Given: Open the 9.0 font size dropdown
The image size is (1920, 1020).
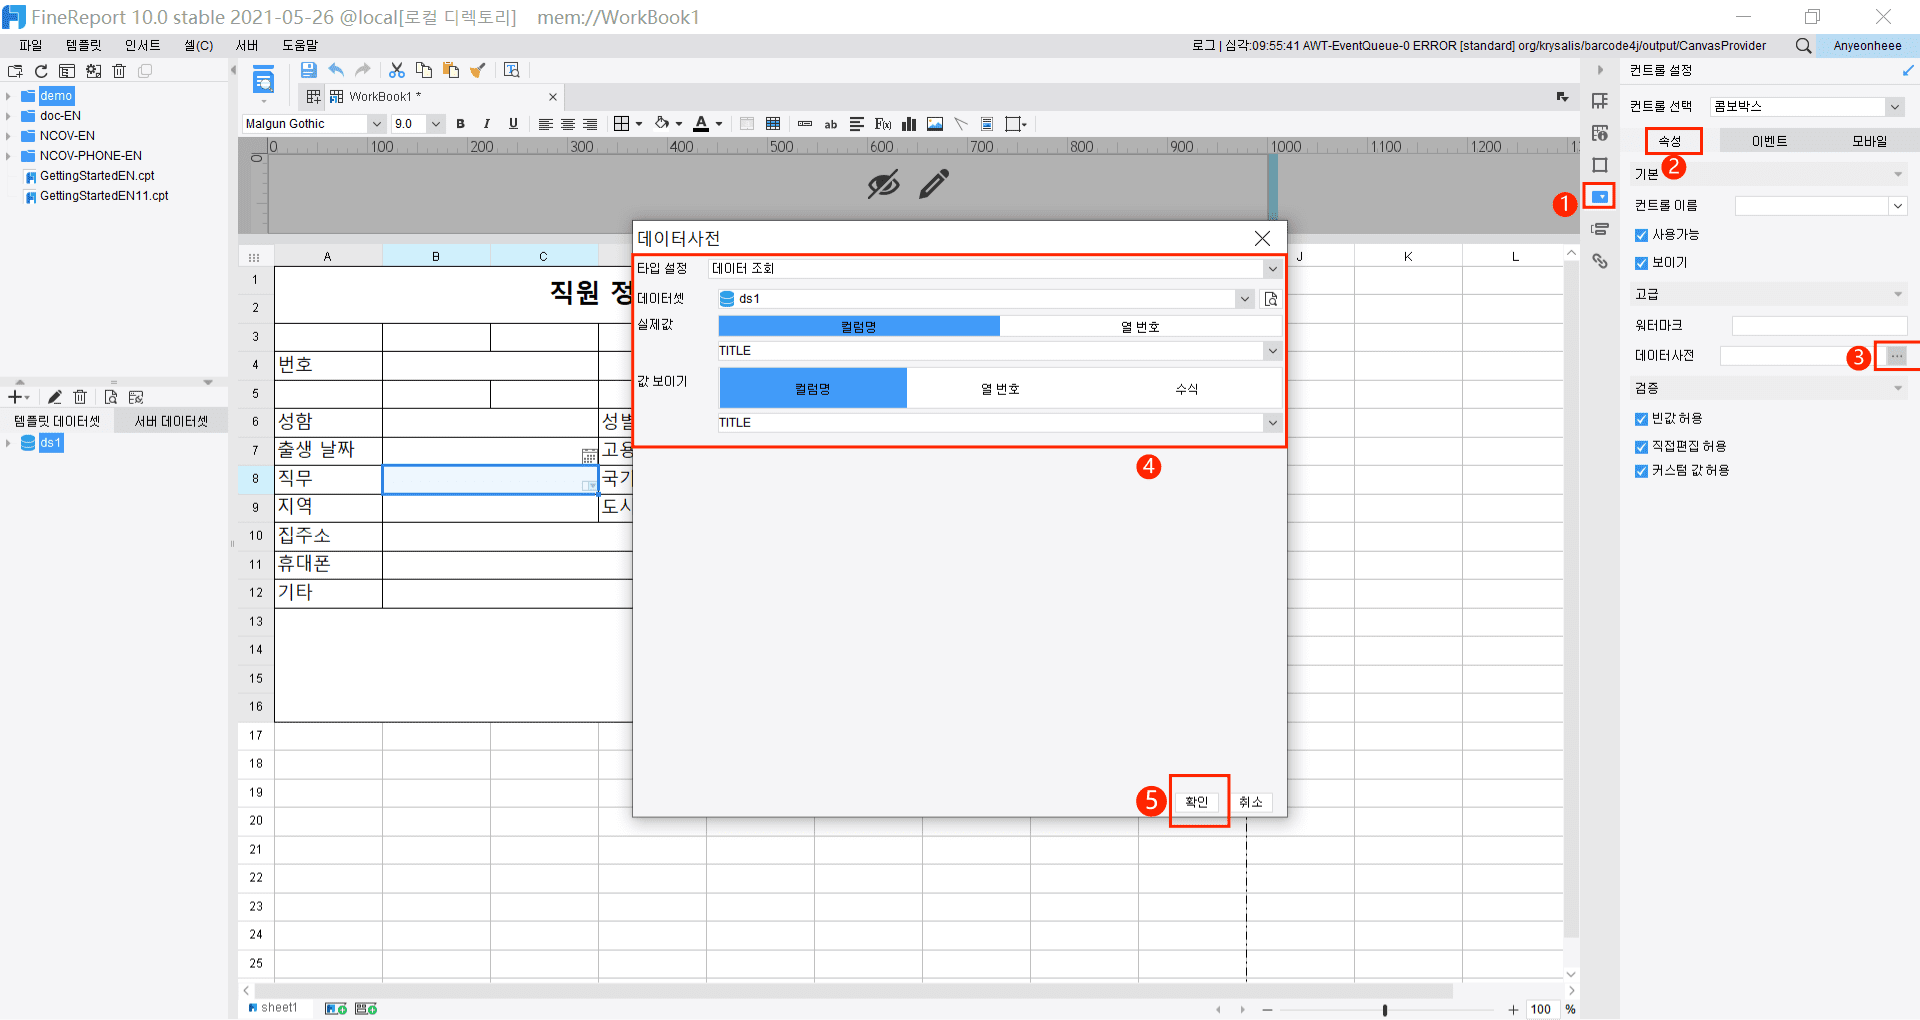Looking at the screenshot, I should (x=436, y=124).
